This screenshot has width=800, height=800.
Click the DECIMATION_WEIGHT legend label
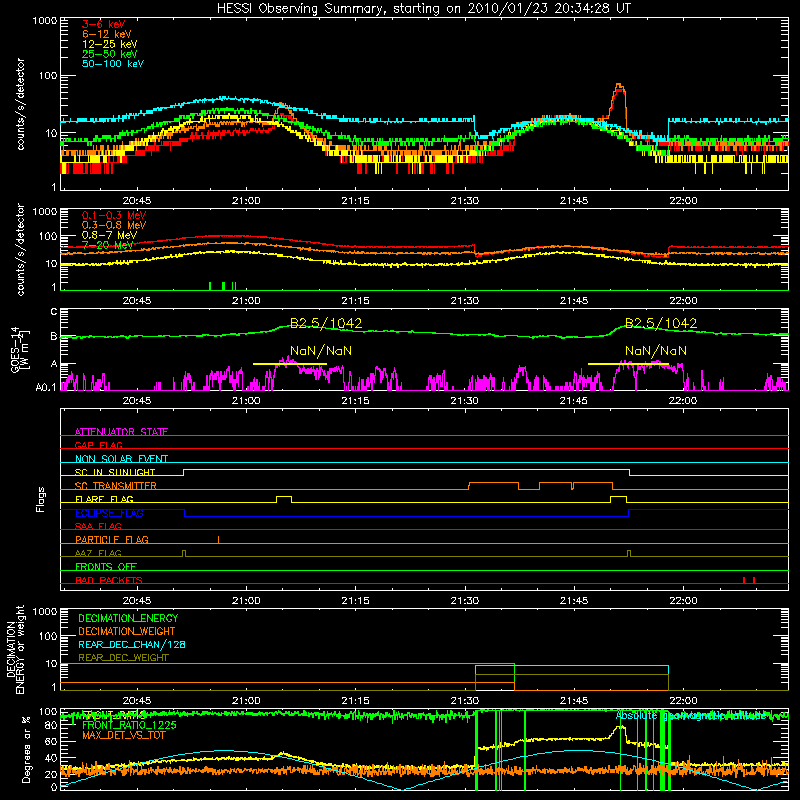(127, 631)
